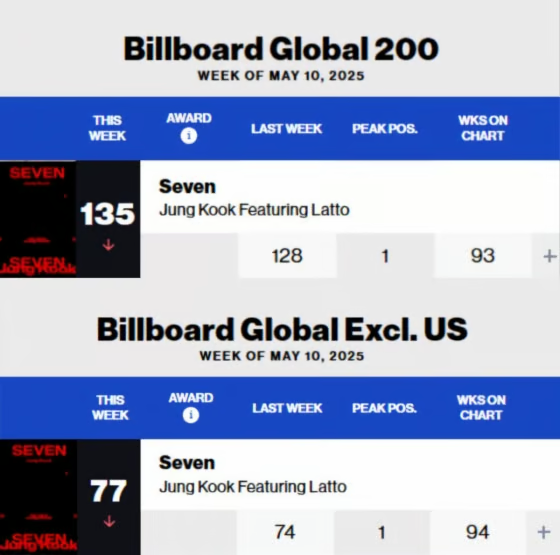This screenshot has width=560, height=555.
Task: Click the Award info icon in Global 200 header
Action: point(189,136)
